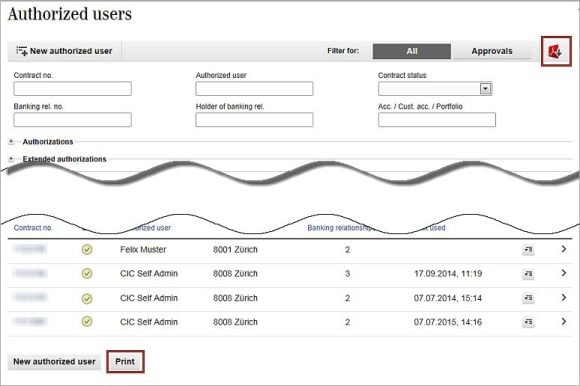
Task: Click Felix Muster name
Action: (143, 250)
